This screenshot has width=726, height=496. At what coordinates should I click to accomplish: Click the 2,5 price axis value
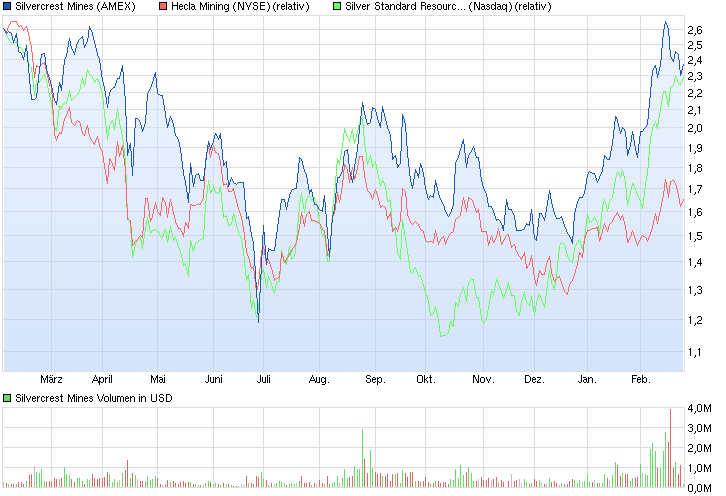pyautogui.click(x=695, y=45)
